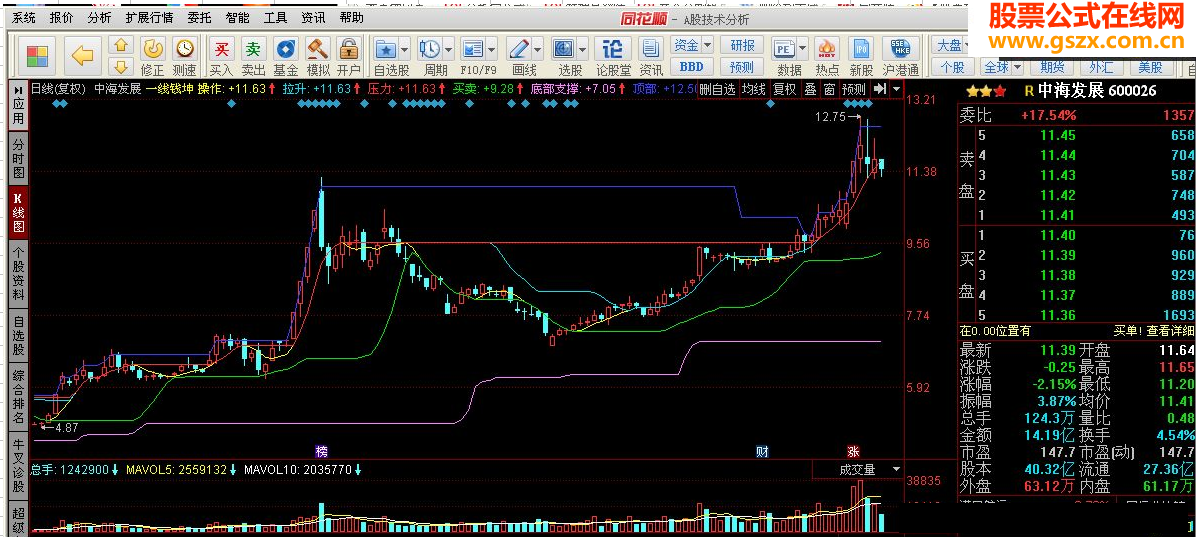Click the yellow up arrow toolbar icon
This screenshot has width=1196, height=537.
click(121, 45)
